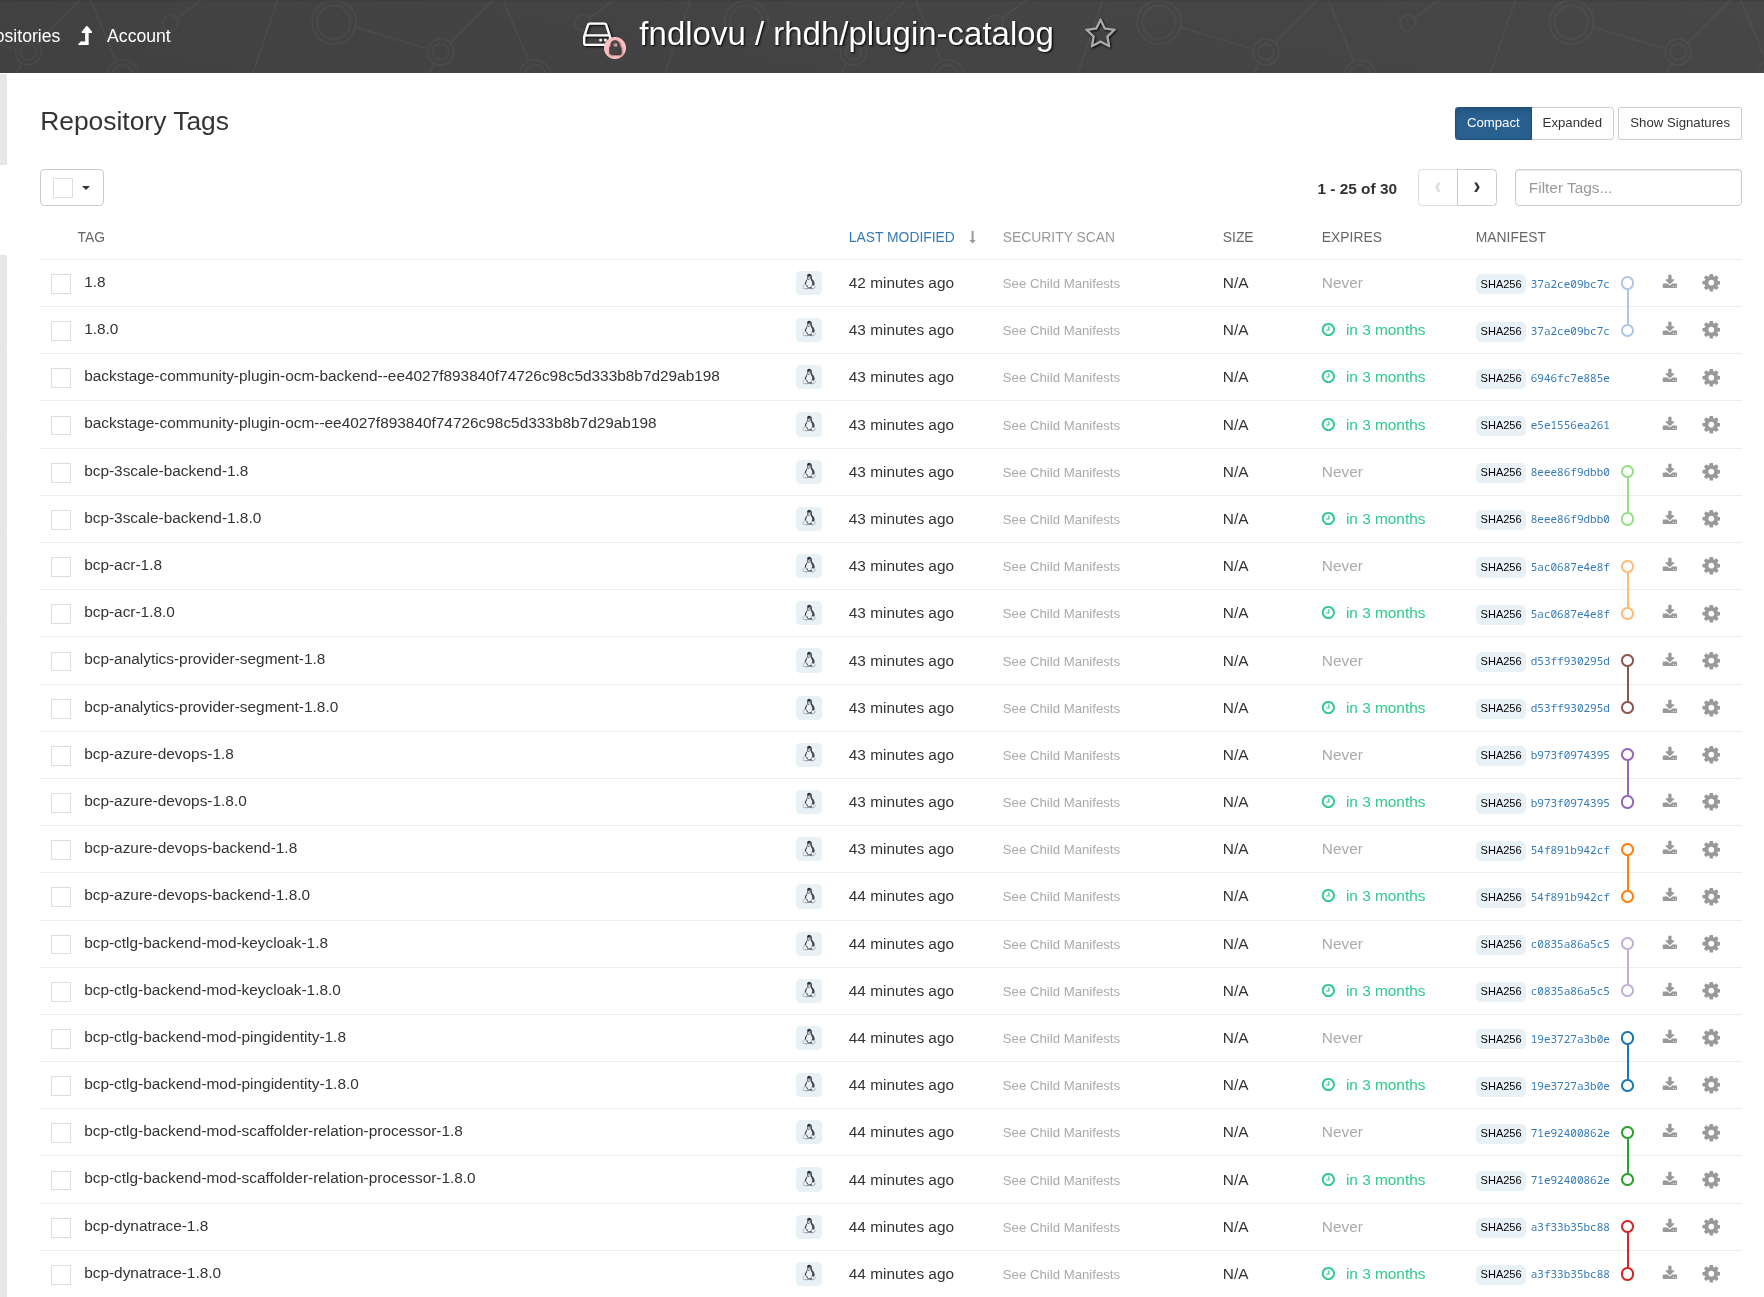Star the rhdh/plugin-catalog repository
Screen dimensions: 1764x1297
[x=1100, y=35]
